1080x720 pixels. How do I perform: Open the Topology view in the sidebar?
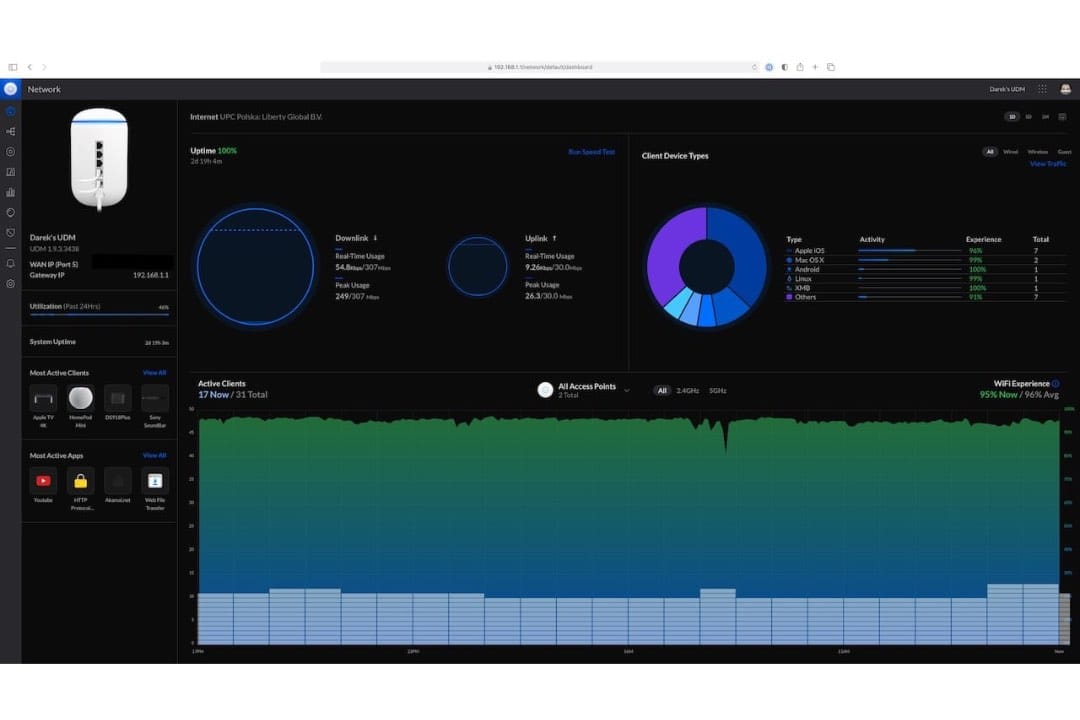click(10, 131)
